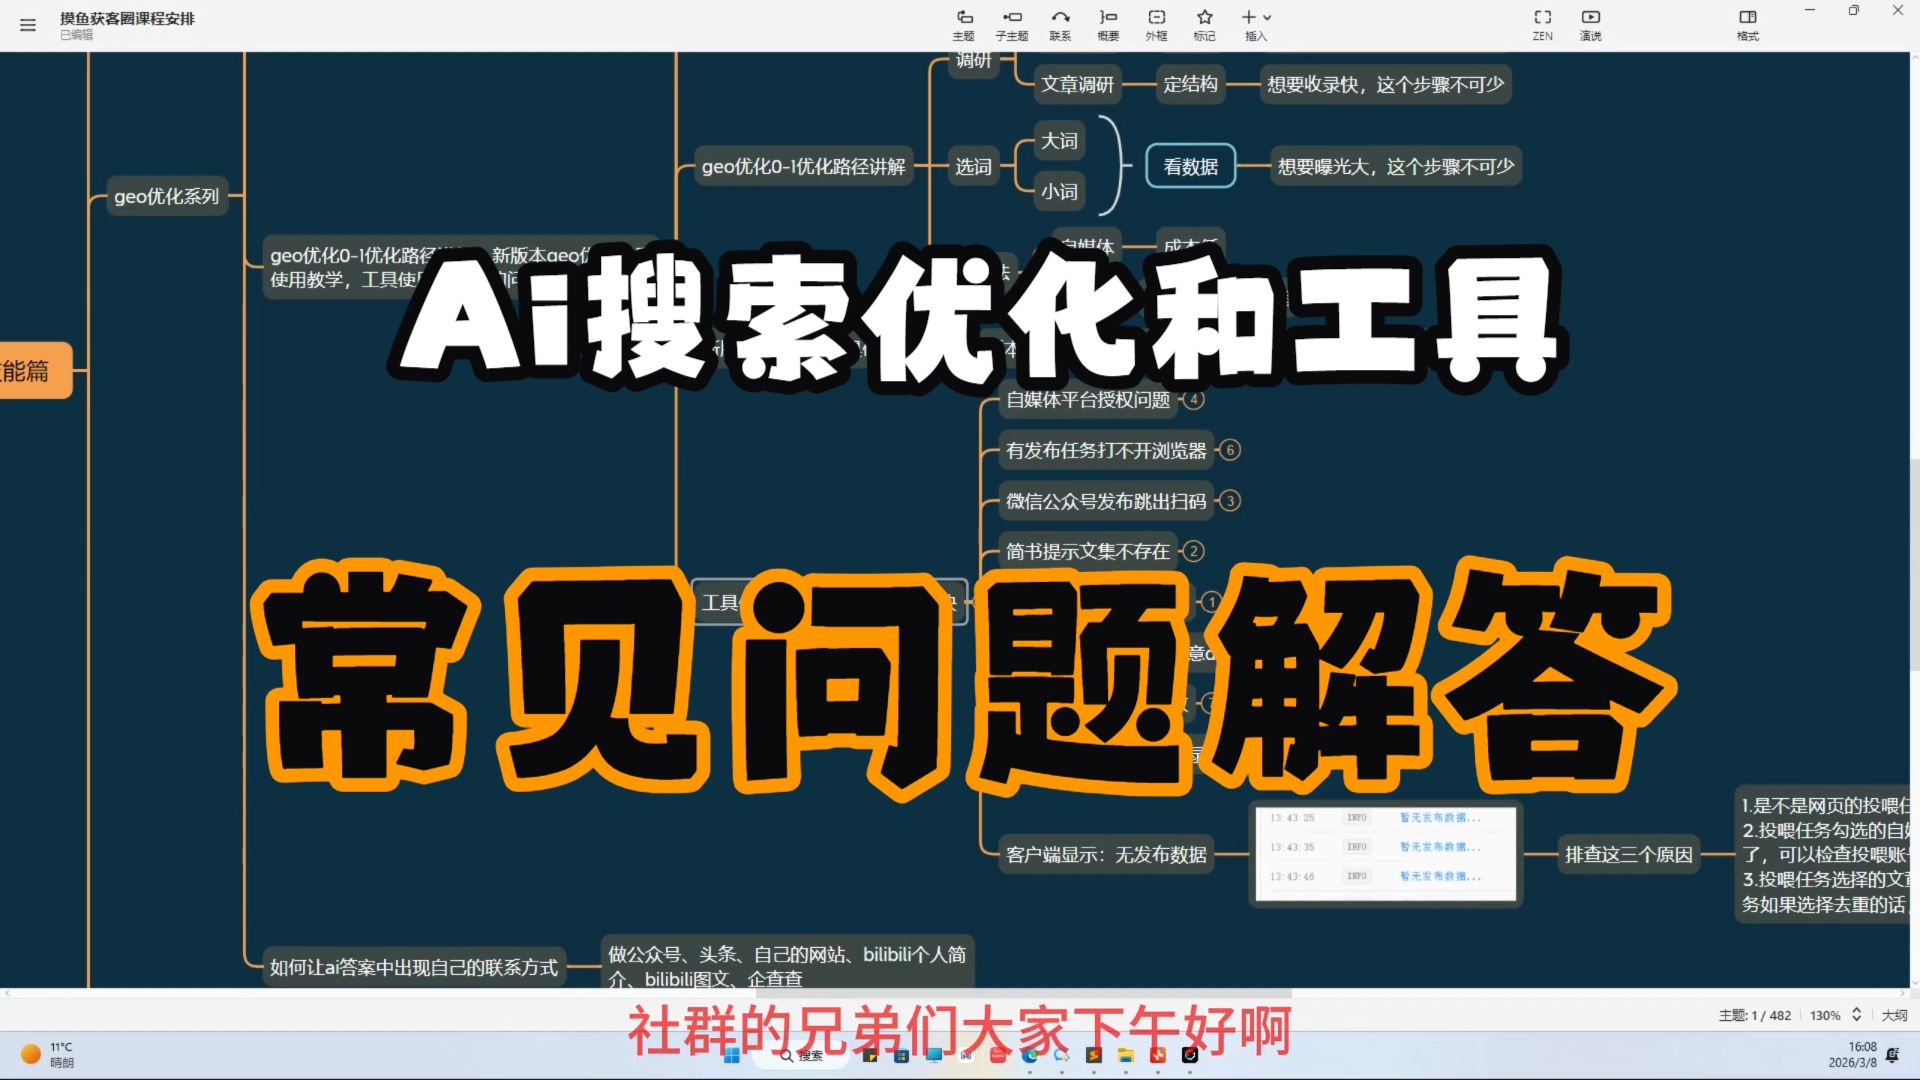1920x1080 pixels.
Task: Open the Windows Start menu
Action: [732, 1055]
